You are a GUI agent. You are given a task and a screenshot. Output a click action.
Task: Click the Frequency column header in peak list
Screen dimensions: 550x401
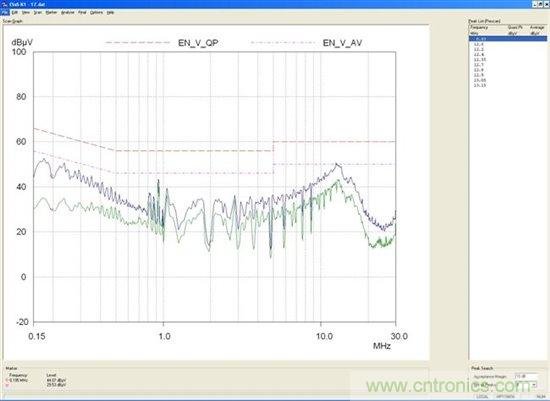(479, 27)
